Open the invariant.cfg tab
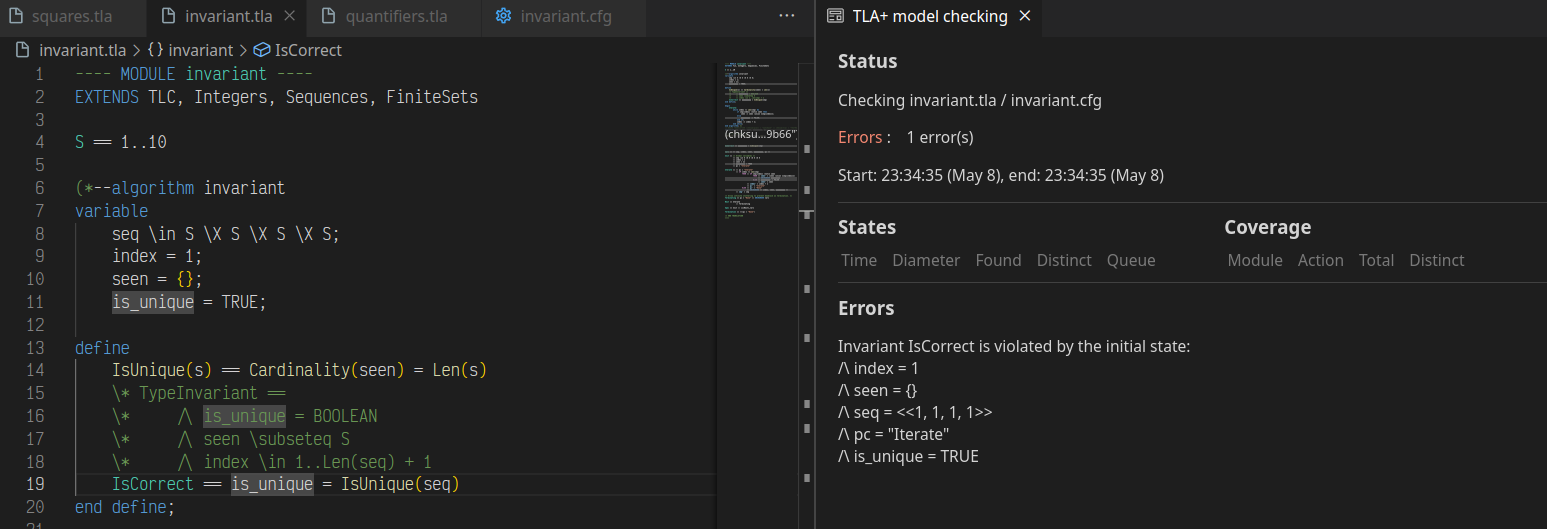Screen dimensions: 1547x529 pyautogui.click(x=565, y=17)
